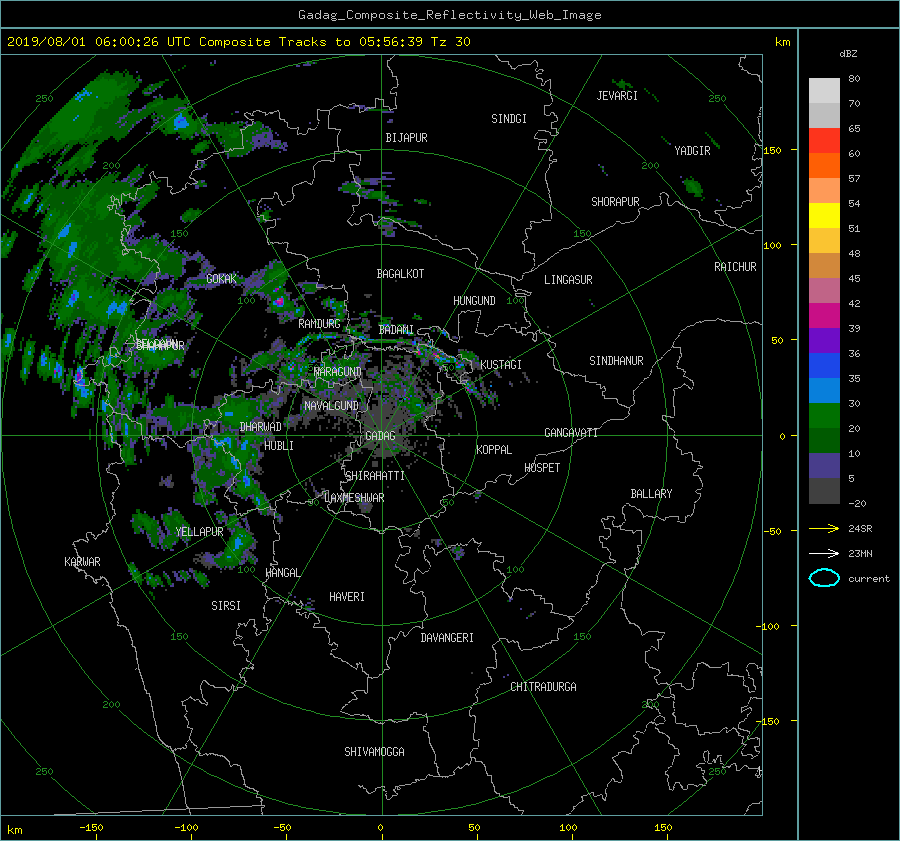Select the 30 dBZ light blue swatch
This screenshot has width=900, height=841.
click(x=824, y=390)
